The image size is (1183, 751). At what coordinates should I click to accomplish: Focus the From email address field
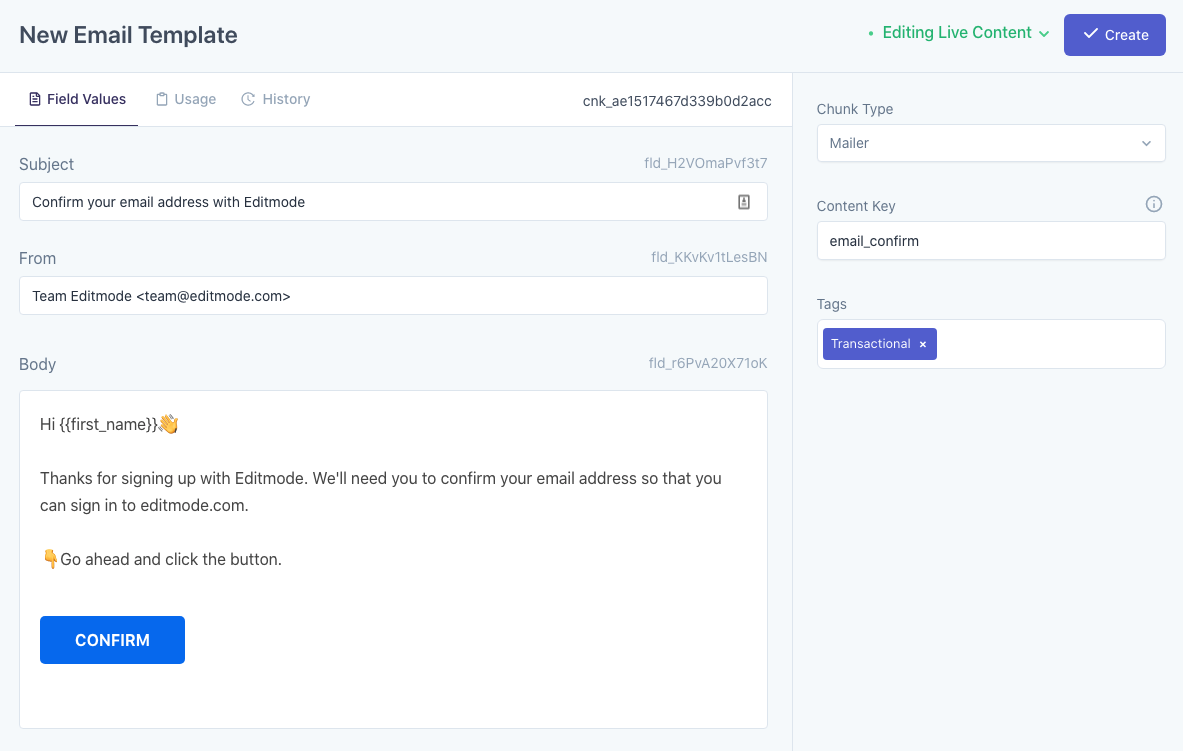click(392, 296)
